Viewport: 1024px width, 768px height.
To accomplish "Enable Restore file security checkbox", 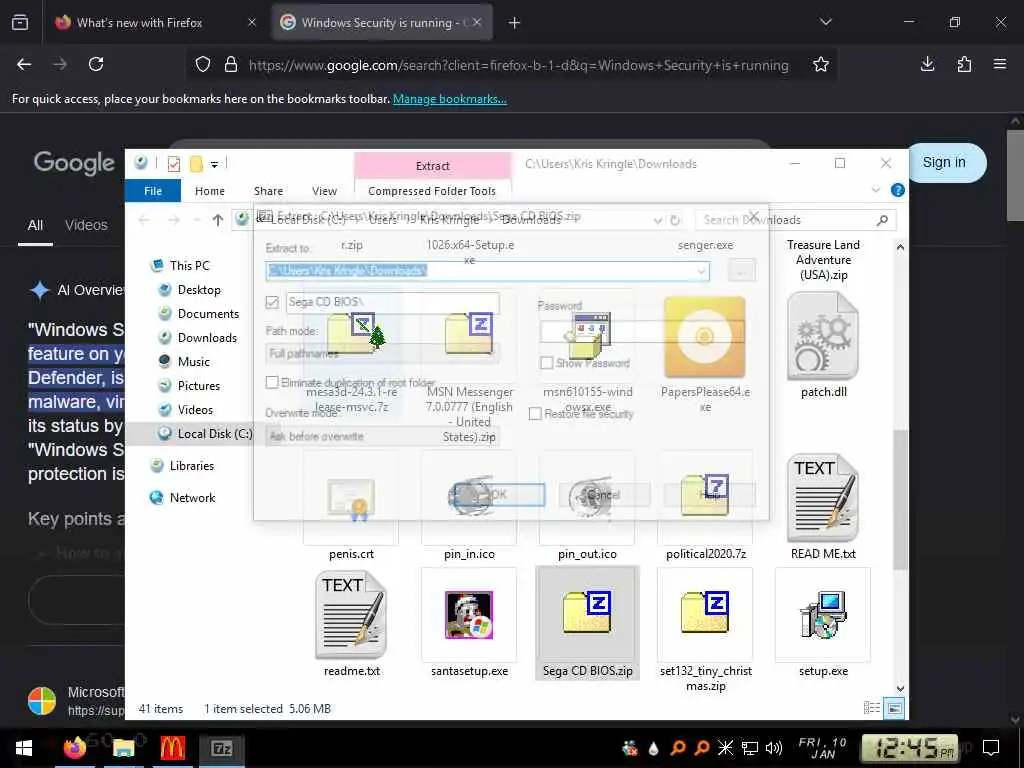I will pos(535,413).
